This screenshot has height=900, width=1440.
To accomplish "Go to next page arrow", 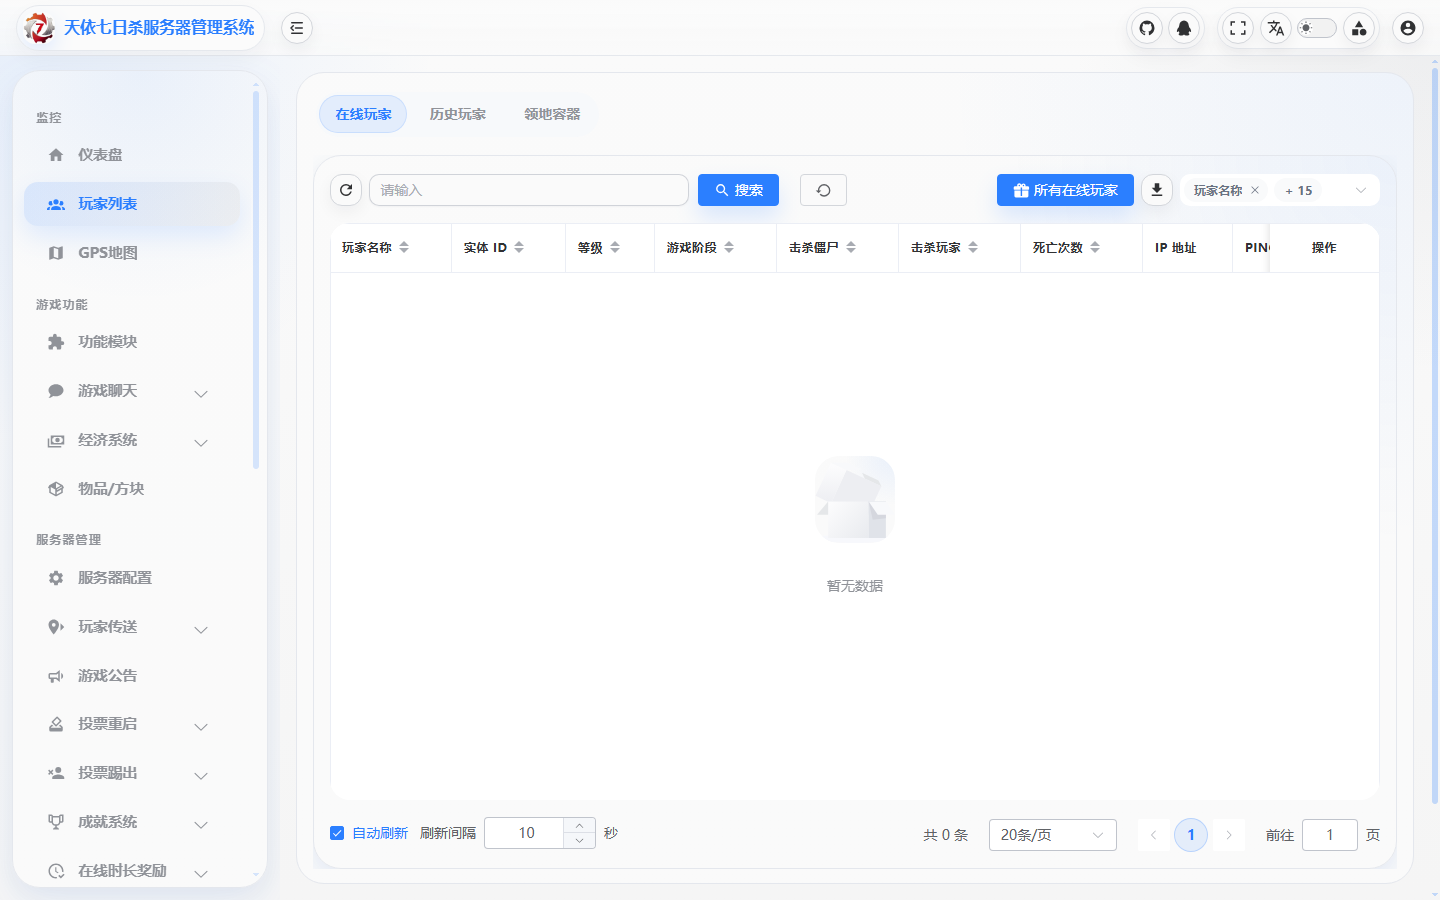I will (1229, 835).
